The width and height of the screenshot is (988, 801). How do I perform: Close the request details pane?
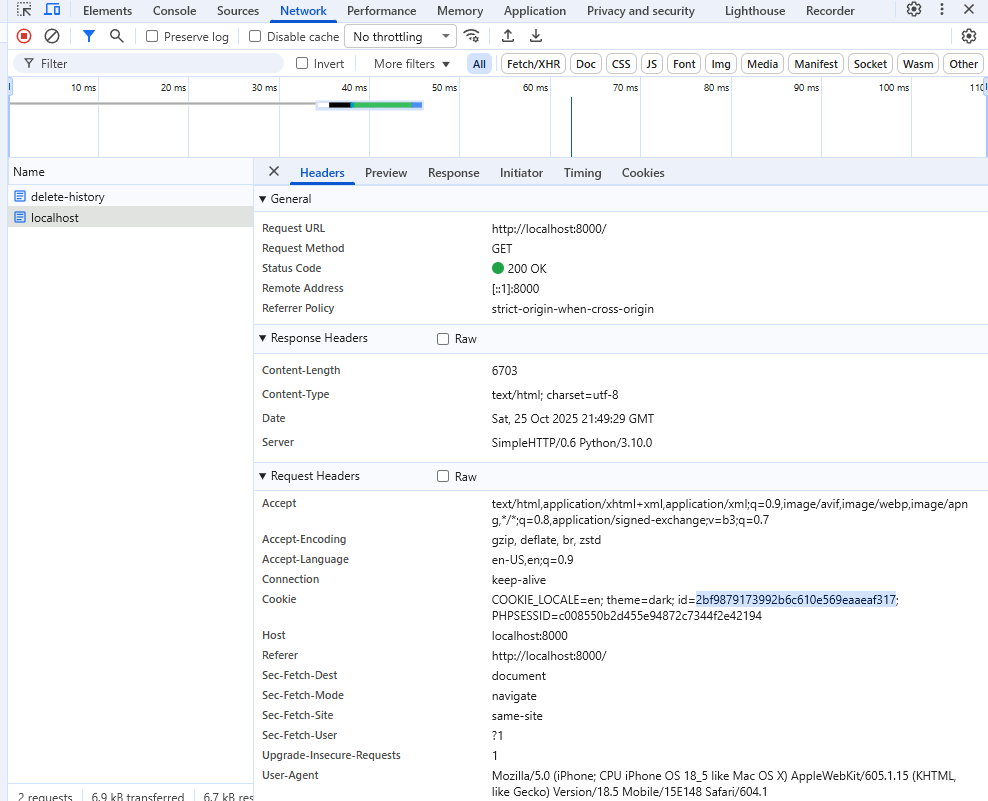pyautogui.click(x=274, y=172)
